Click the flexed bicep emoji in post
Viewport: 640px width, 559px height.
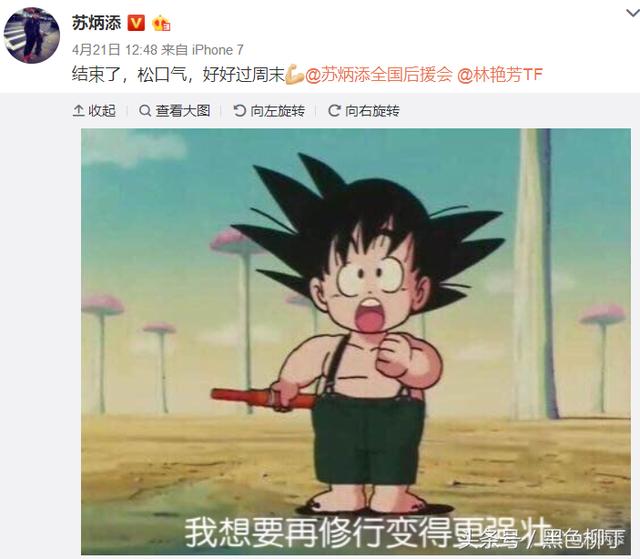(x=294, y=75)
